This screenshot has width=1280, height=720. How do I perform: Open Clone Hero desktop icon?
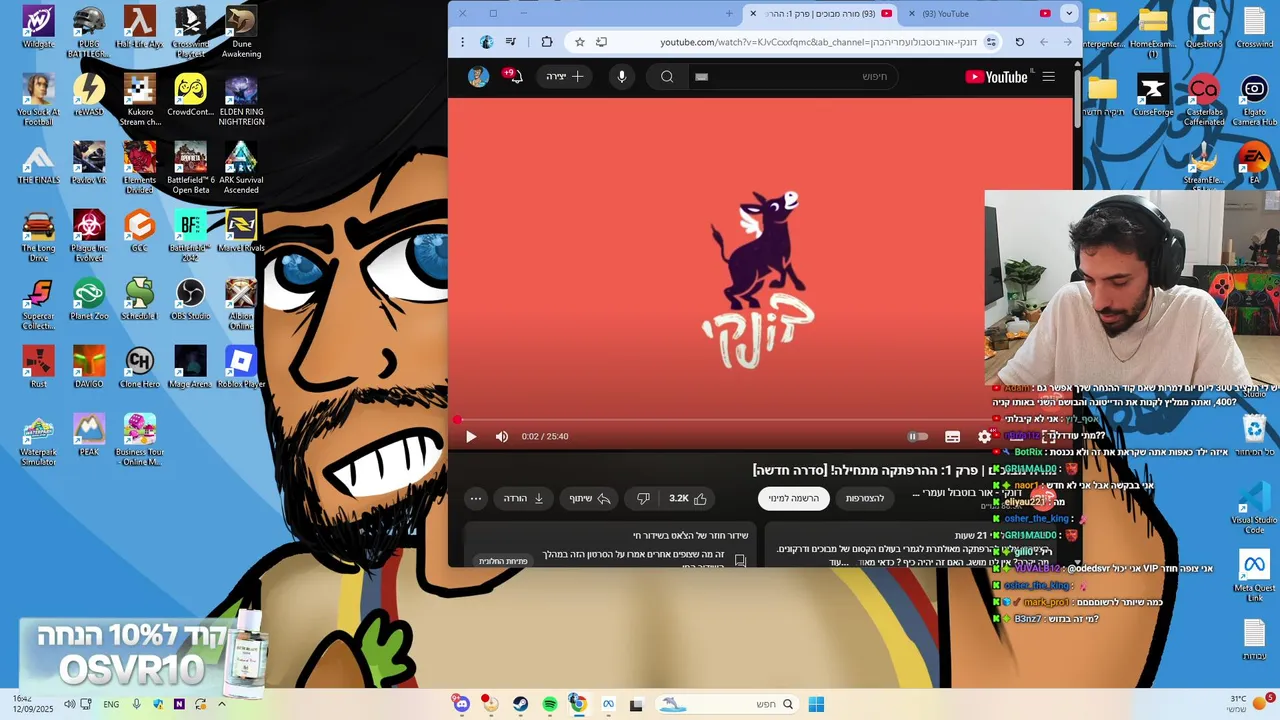tap(139, 366)
